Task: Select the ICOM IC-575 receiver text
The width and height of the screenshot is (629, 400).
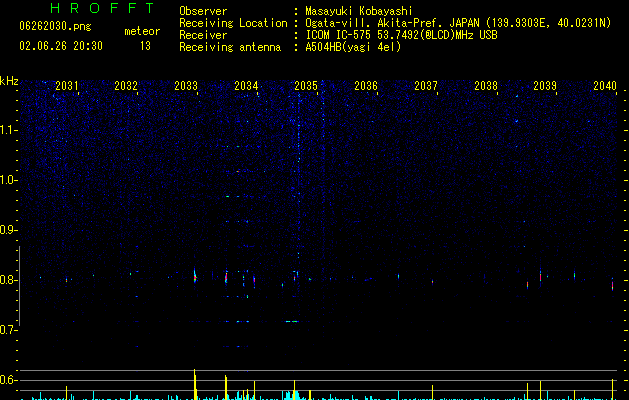Action: tap(401, 35)
